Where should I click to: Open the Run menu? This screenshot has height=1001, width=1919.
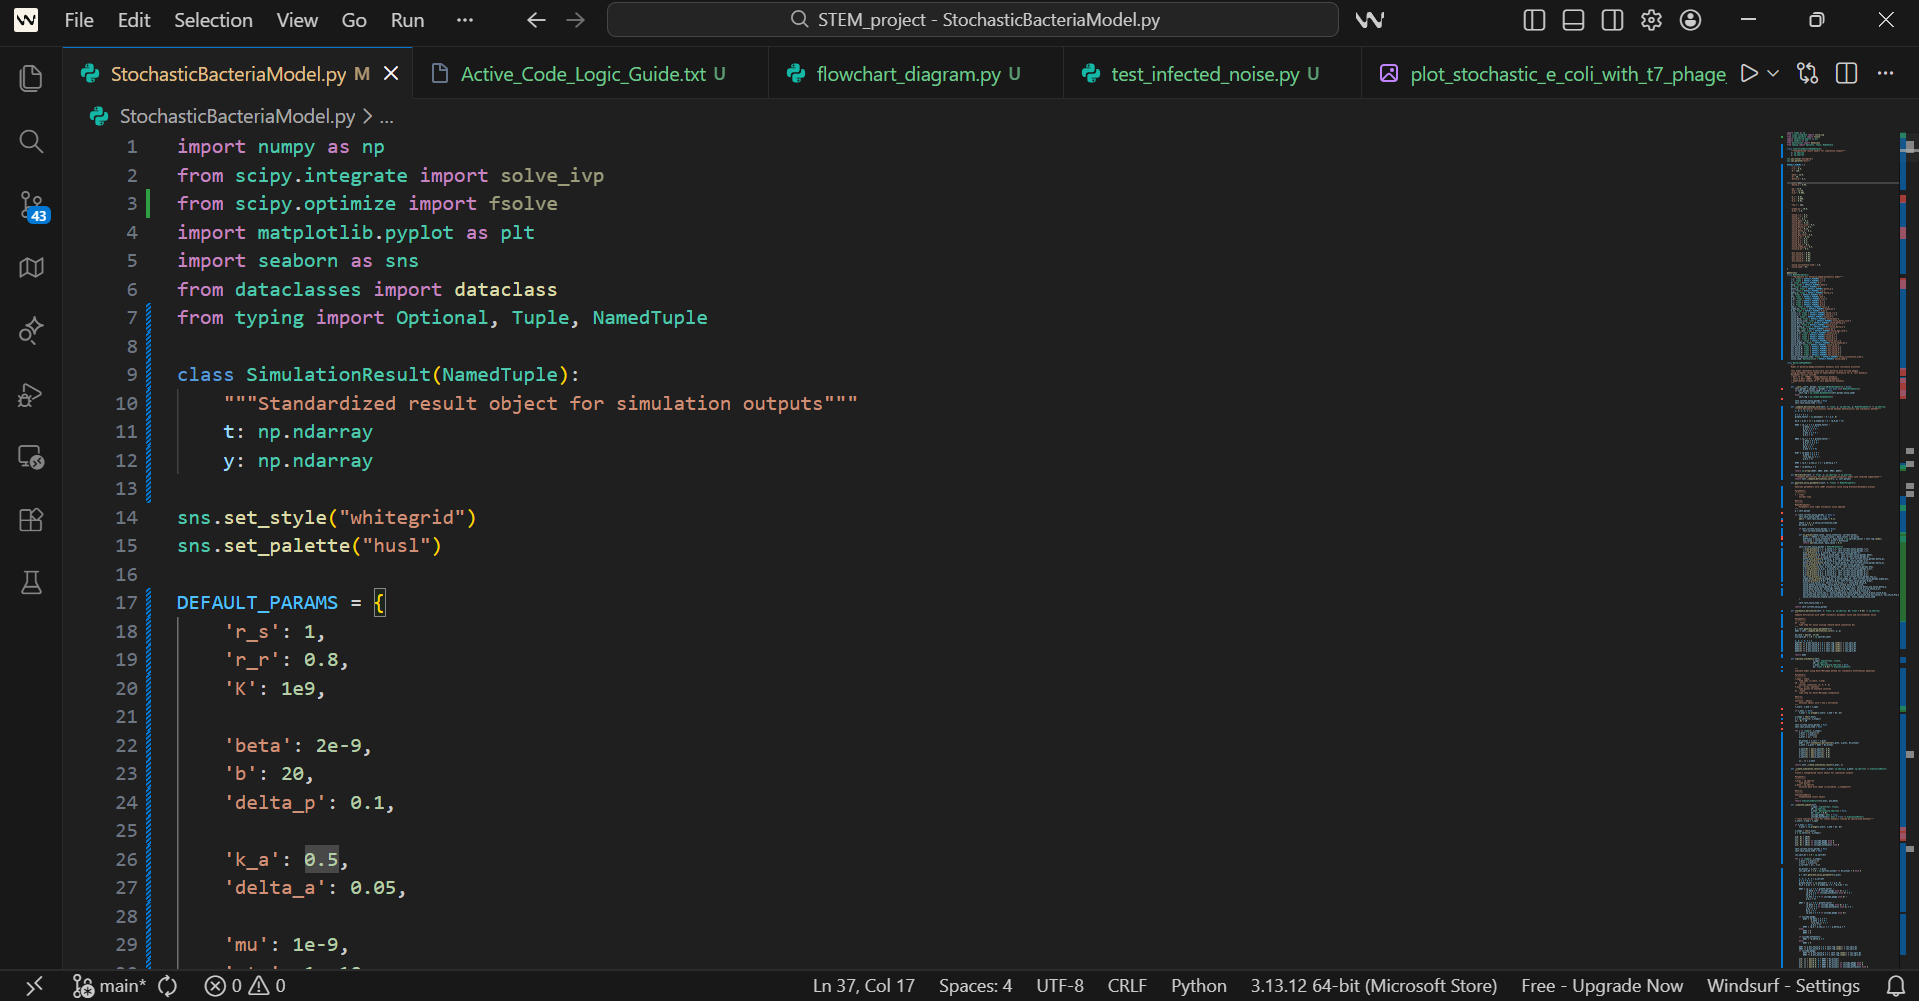pos(406,19)
